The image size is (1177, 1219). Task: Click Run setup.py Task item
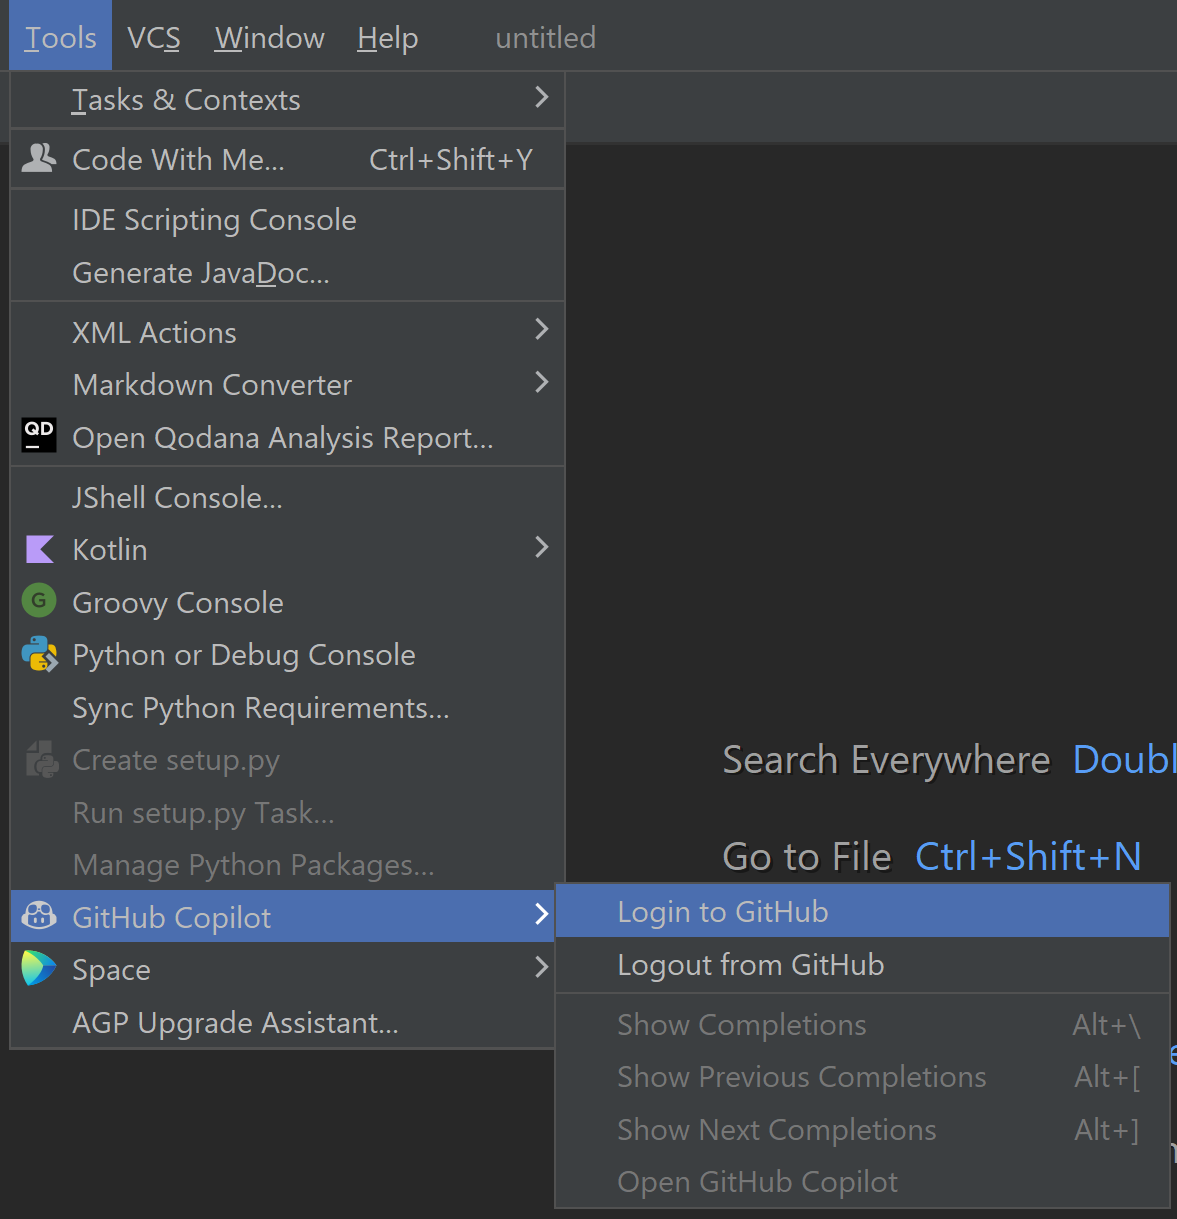point(287,813)
